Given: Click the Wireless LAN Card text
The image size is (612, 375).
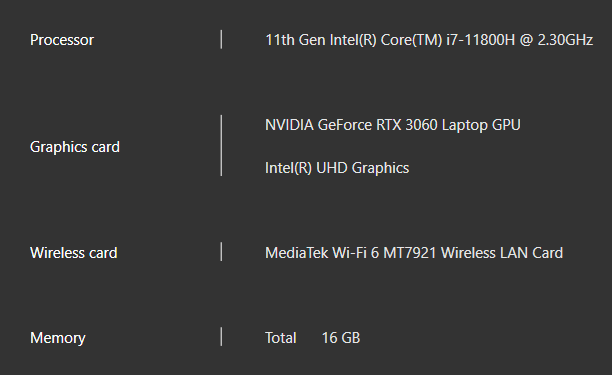Looking at the screenshot, I should tap(502, 253).
